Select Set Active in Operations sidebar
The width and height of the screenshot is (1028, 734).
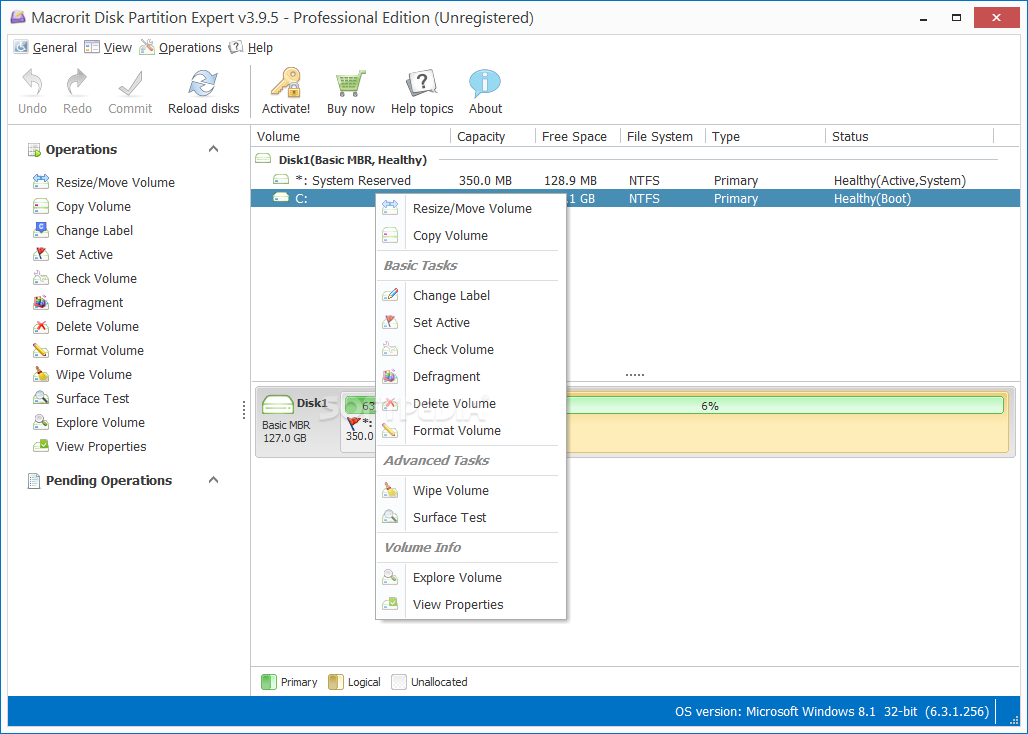72,254
